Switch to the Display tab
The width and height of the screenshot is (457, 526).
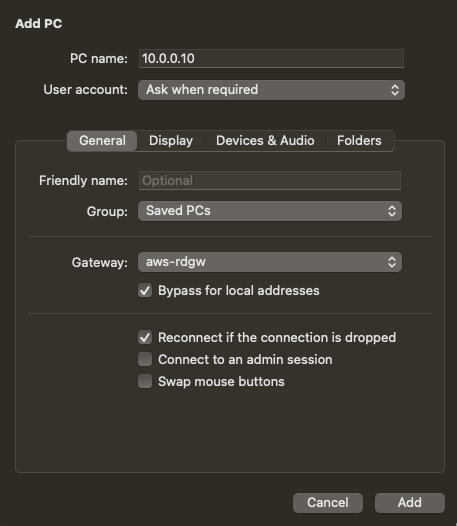(x=171, y=141)
